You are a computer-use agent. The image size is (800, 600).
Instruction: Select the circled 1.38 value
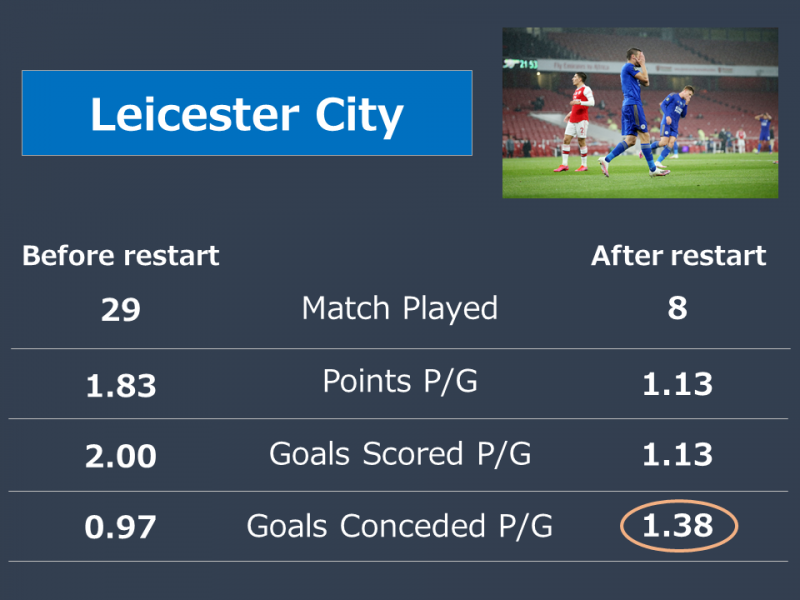(679, 526)
